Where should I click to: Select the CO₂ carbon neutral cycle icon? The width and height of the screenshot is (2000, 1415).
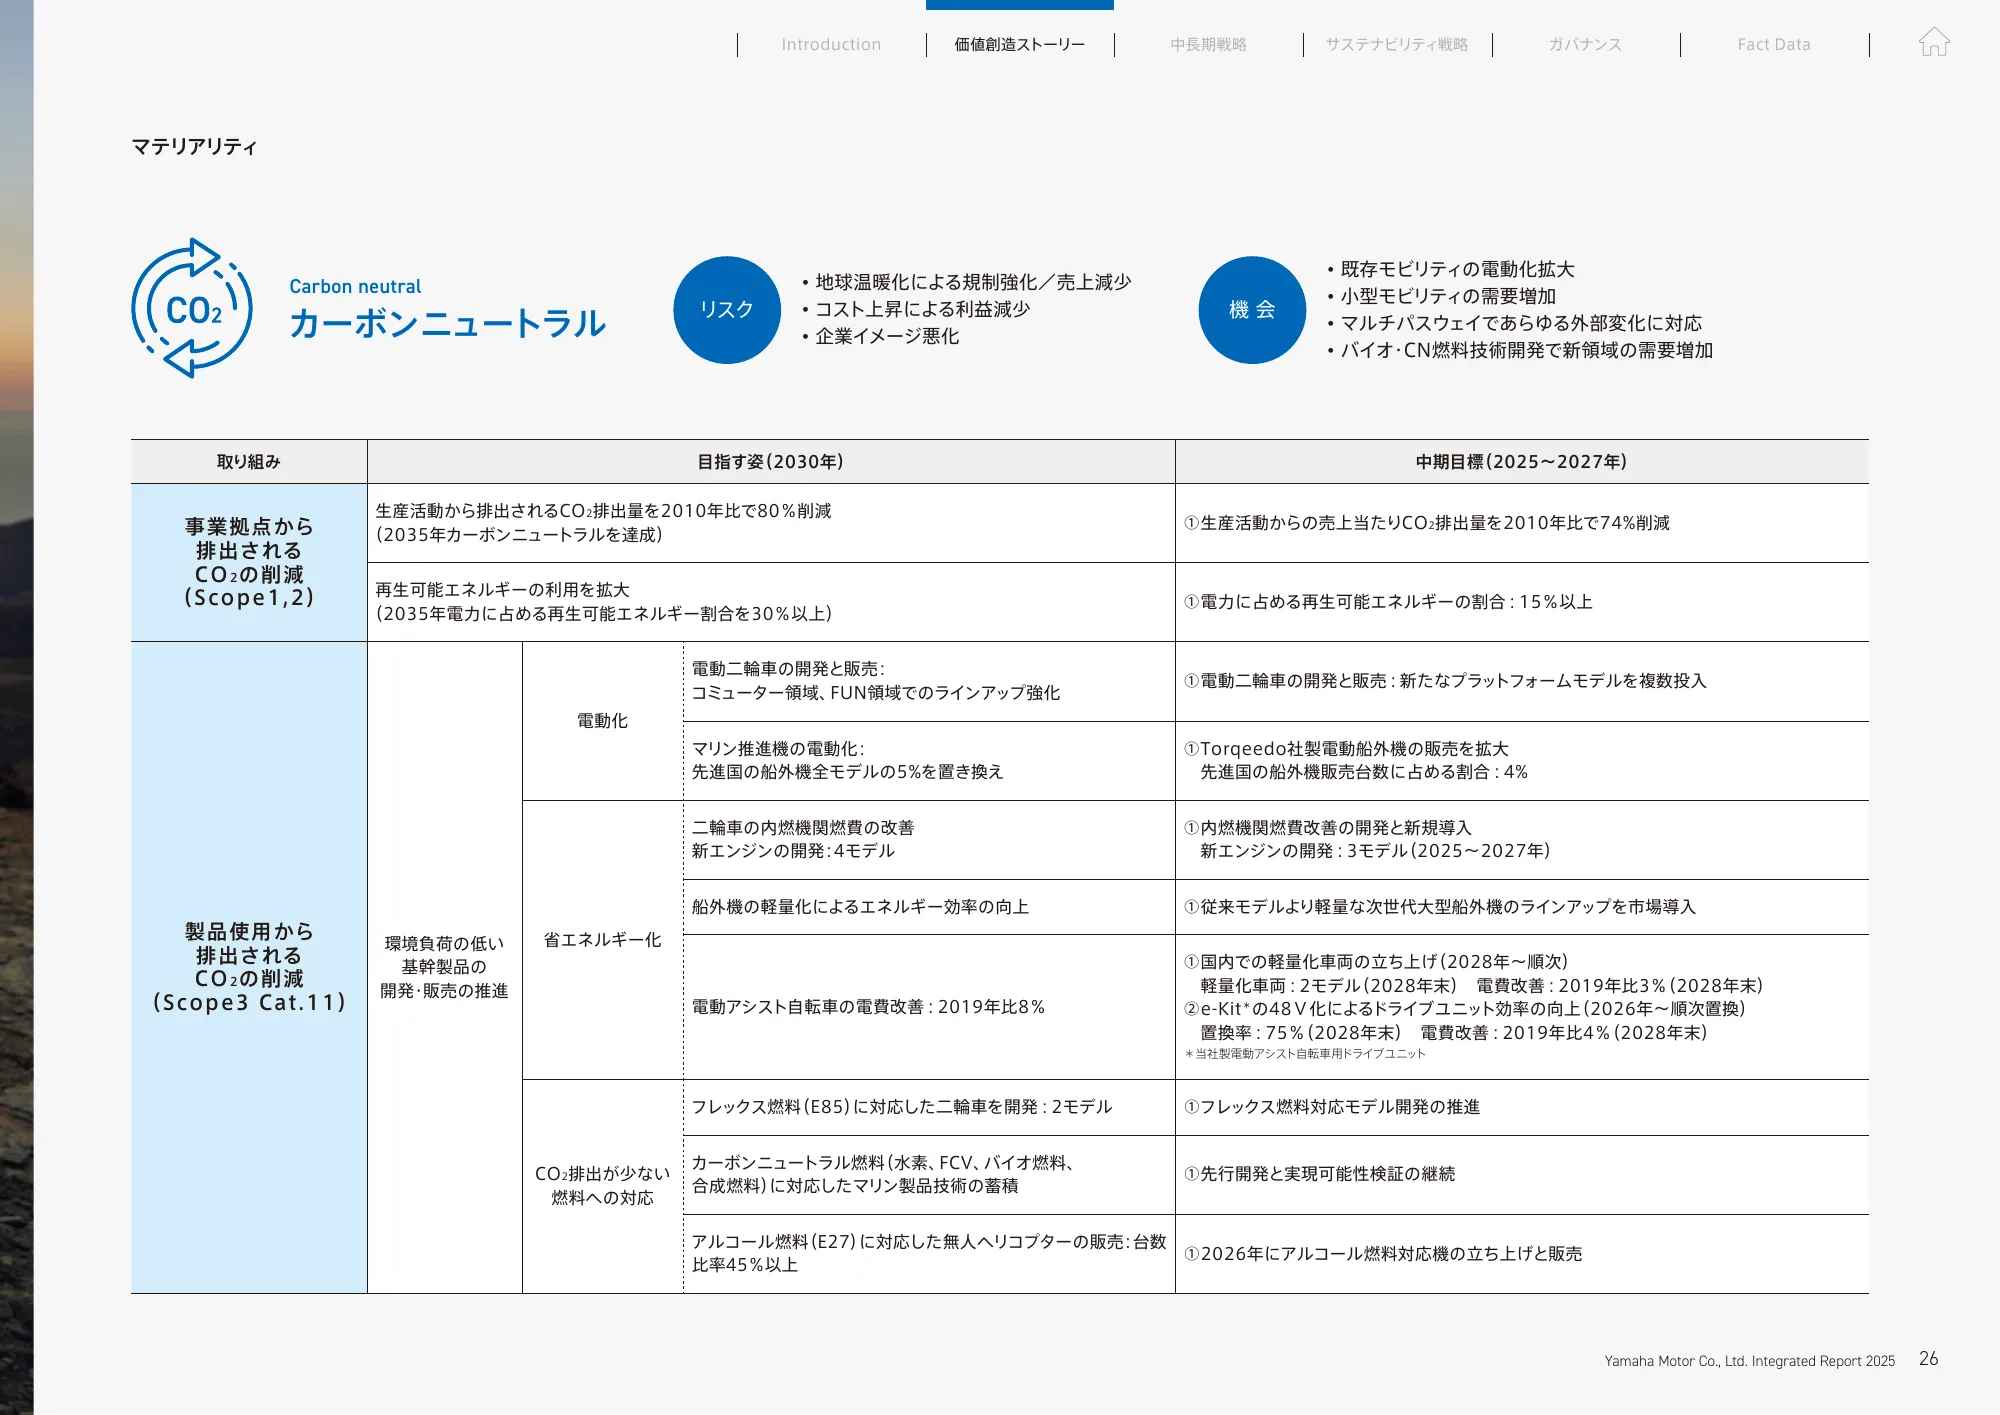click(x=192, y=310)
